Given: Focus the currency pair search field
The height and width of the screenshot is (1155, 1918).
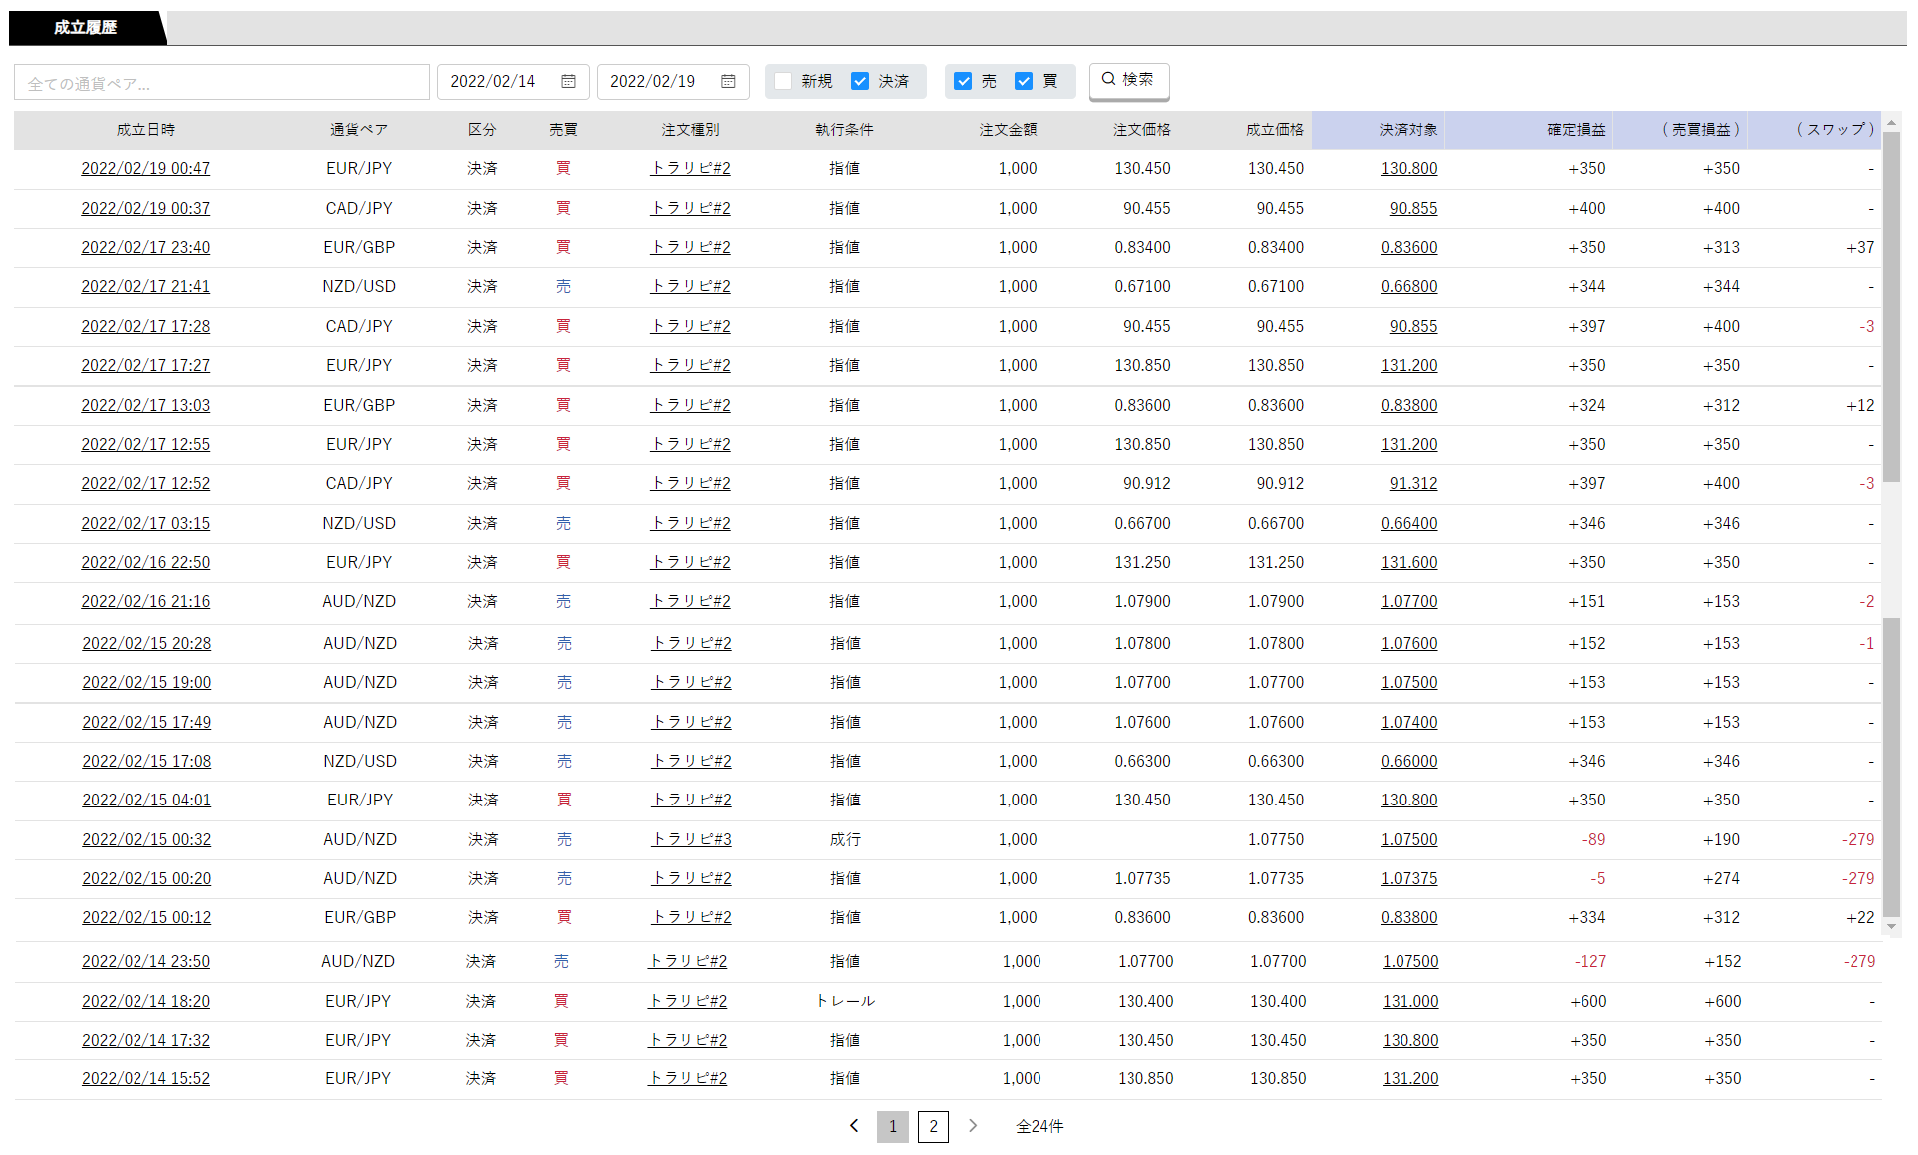Looking at the screenshot, I should [222, 82].
